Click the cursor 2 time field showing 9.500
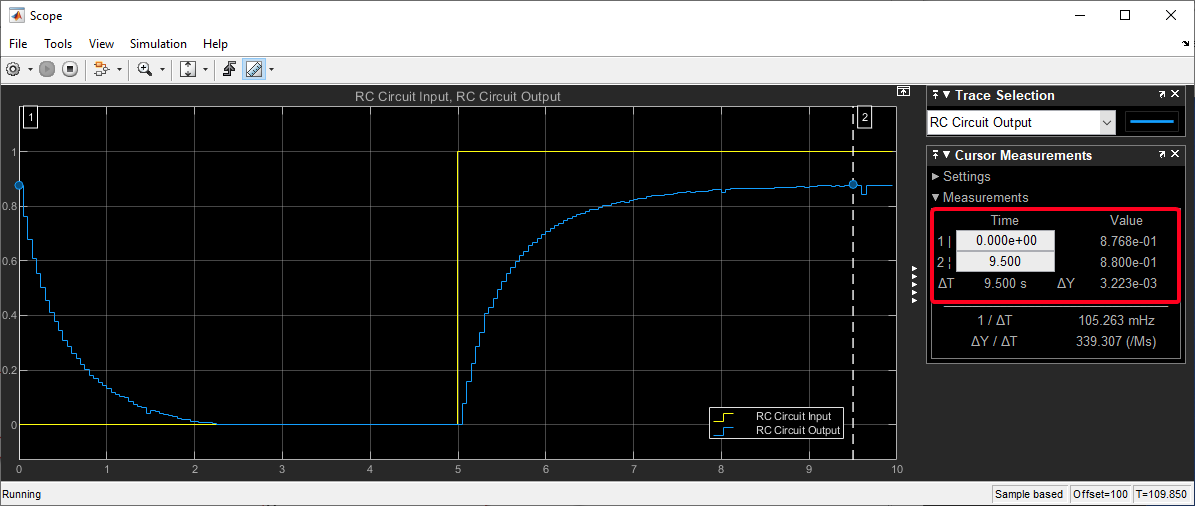Image resolution: width=1195 pixels, height=506 pixels. coord(1004,262)
